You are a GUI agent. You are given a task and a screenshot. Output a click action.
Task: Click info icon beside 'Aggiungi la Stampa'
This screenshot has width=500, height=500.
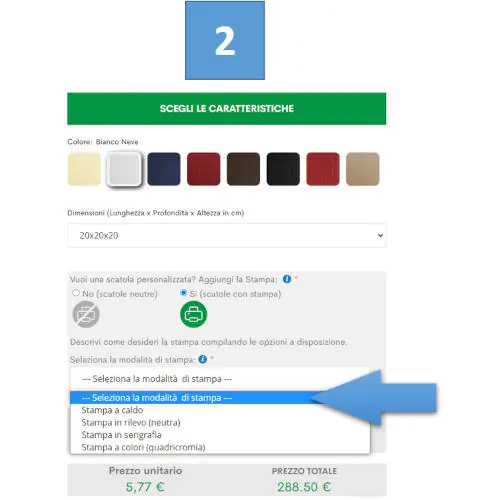[287, 279]
